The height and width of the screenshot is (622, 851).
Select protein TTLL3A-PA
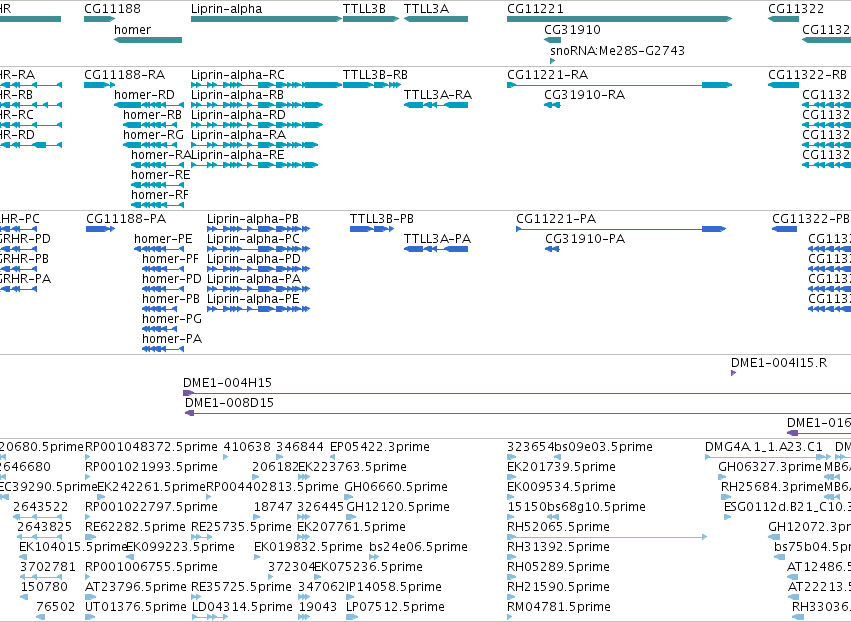436,249
